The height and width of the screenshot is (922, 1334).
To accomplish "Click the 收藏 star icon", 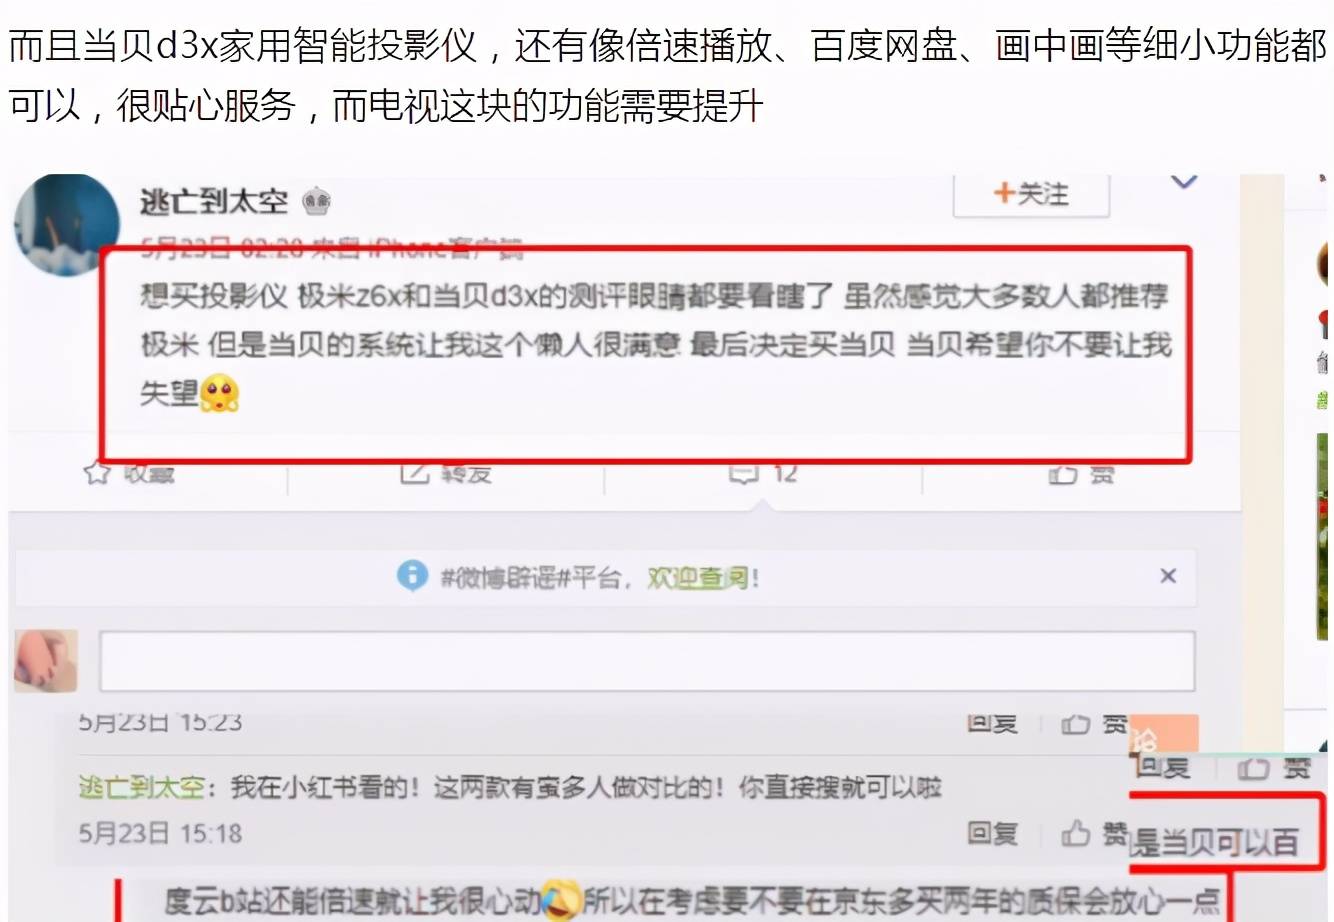I will click(x=96, y=473).
